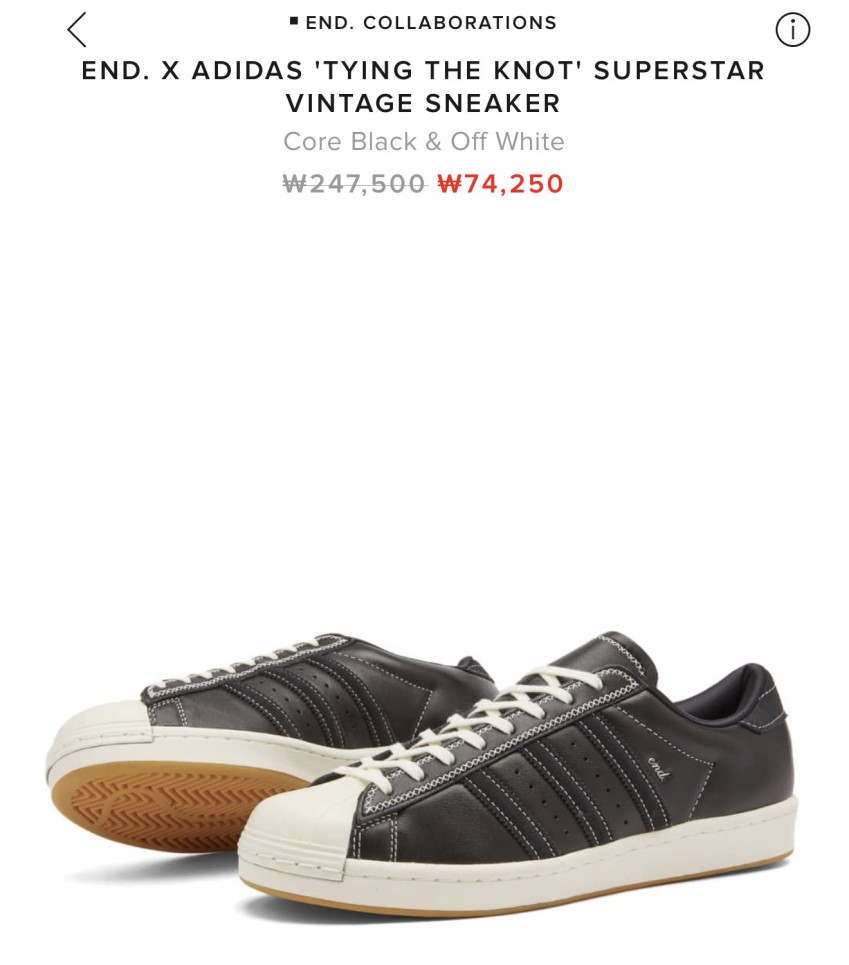This screenshot has height=965, width=849.
Task: Tap the Core Black & Off White colour label
Action: click(424, 142)
